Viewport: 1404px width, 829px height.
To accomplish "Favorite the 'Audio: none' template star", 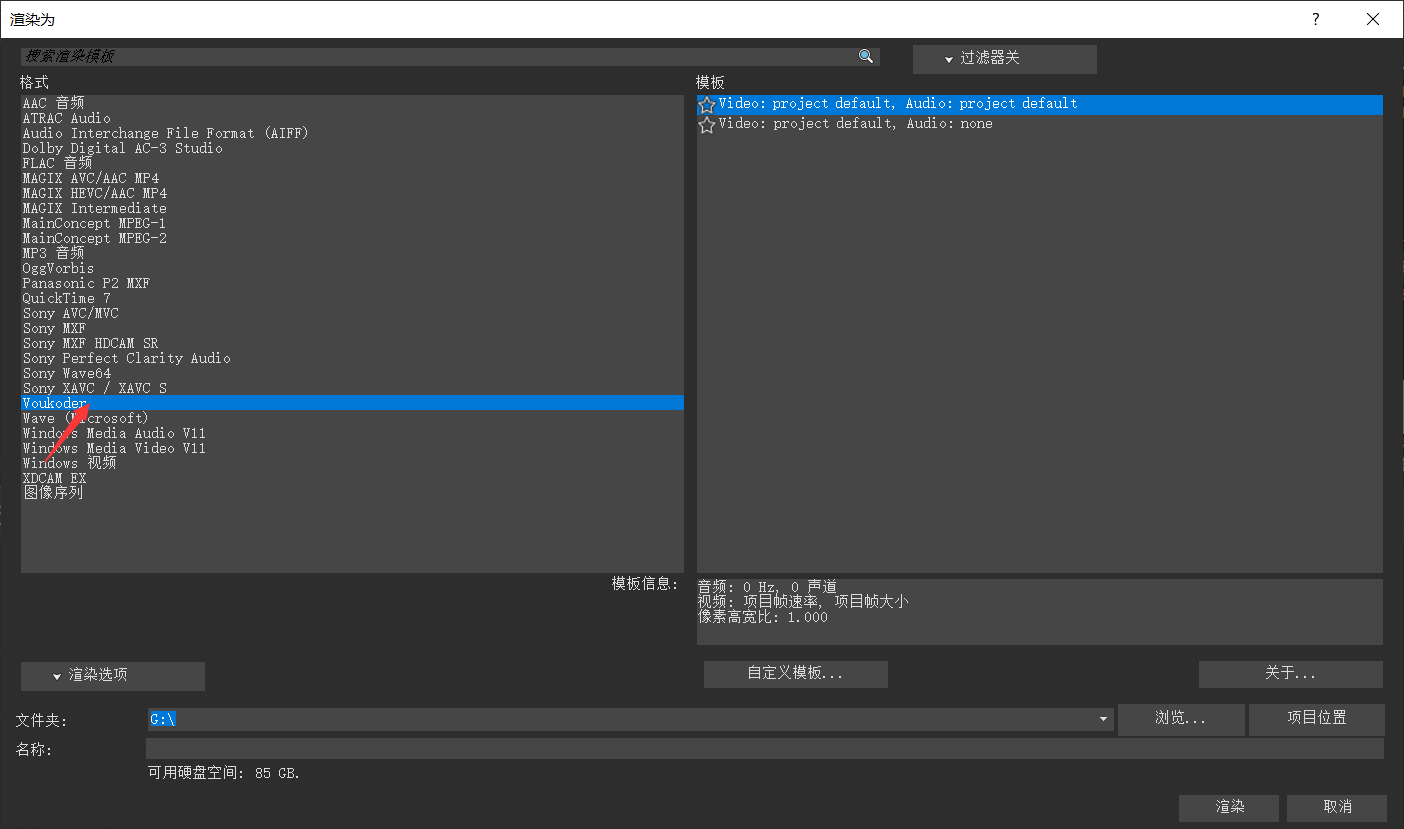I will [707, 125].
